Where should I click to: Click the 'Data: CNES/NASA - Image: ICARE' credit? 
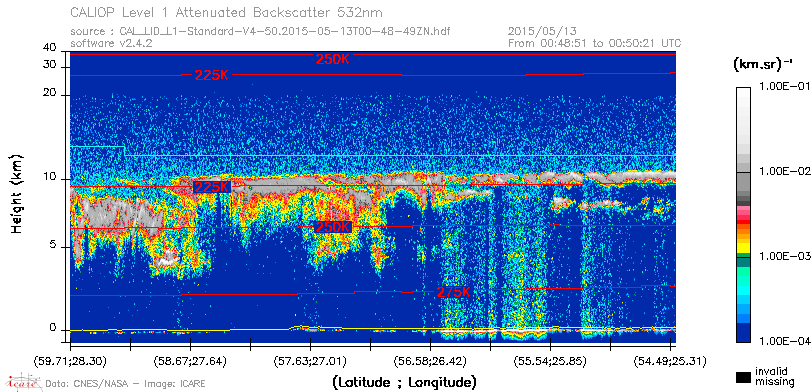pyautogui.click(x=125, y=384)
